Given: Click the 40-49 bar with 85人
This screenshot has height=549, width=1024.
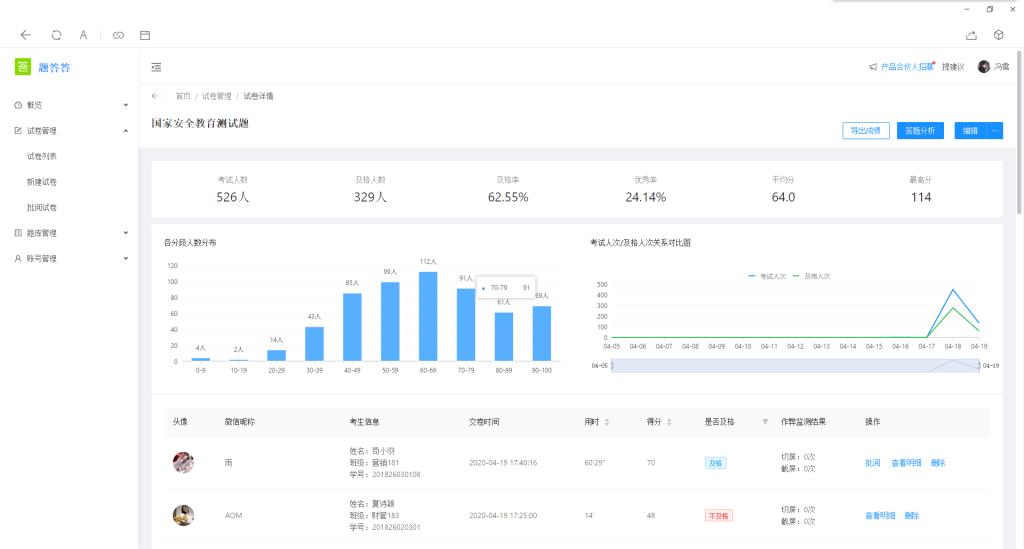Looking at the screenshot, I should 352,327.
